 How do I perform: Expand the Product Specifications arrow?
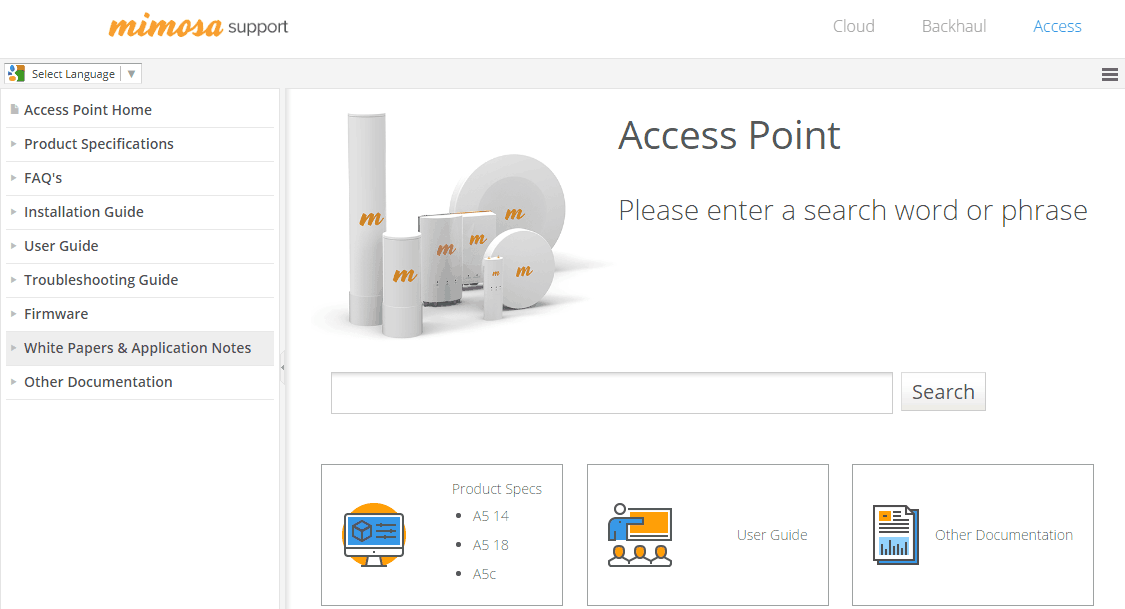14,143
